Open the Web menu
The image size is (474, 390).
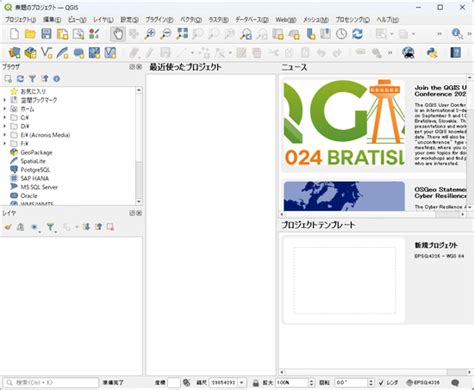pyautogui.click(x=286, y=20)
